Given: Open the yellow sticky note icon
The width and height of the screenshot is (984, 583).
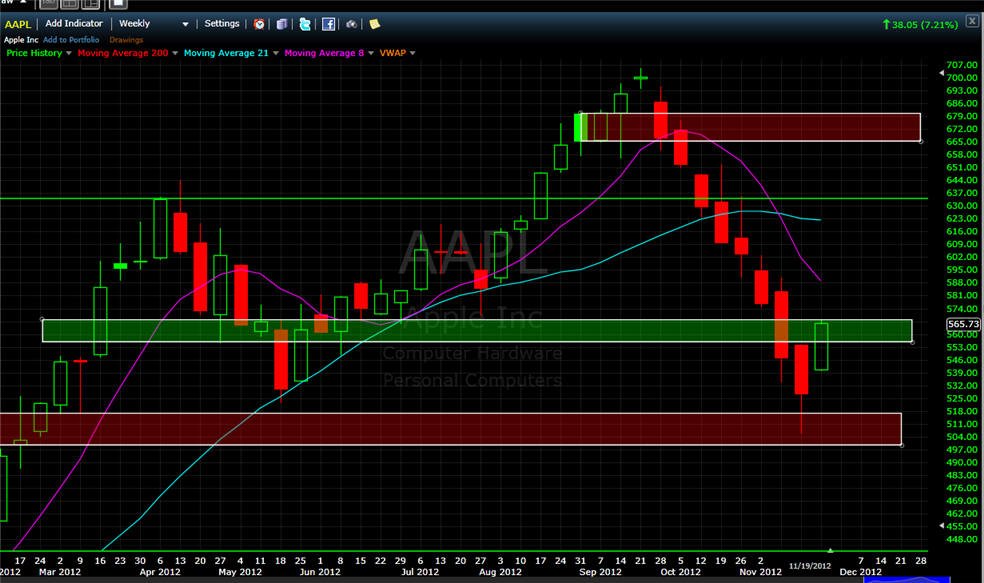Looking at the screenshot, I should click(x=375, y=24).
